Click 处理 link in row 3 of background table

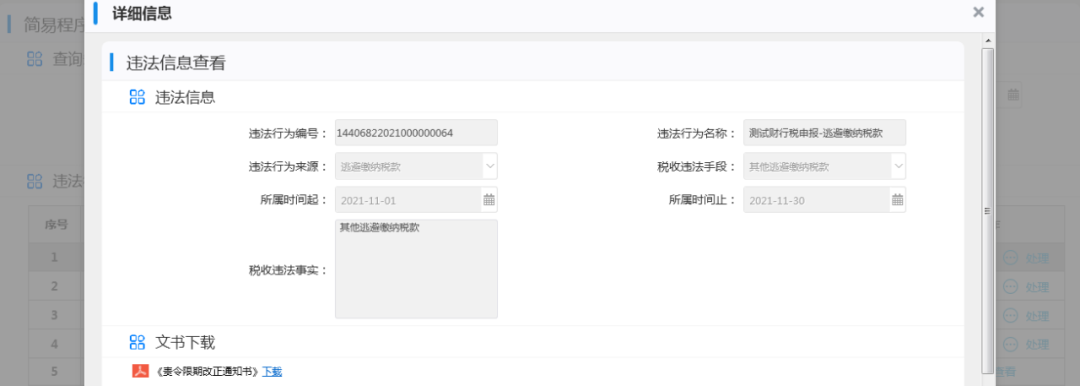point(1037,316)
